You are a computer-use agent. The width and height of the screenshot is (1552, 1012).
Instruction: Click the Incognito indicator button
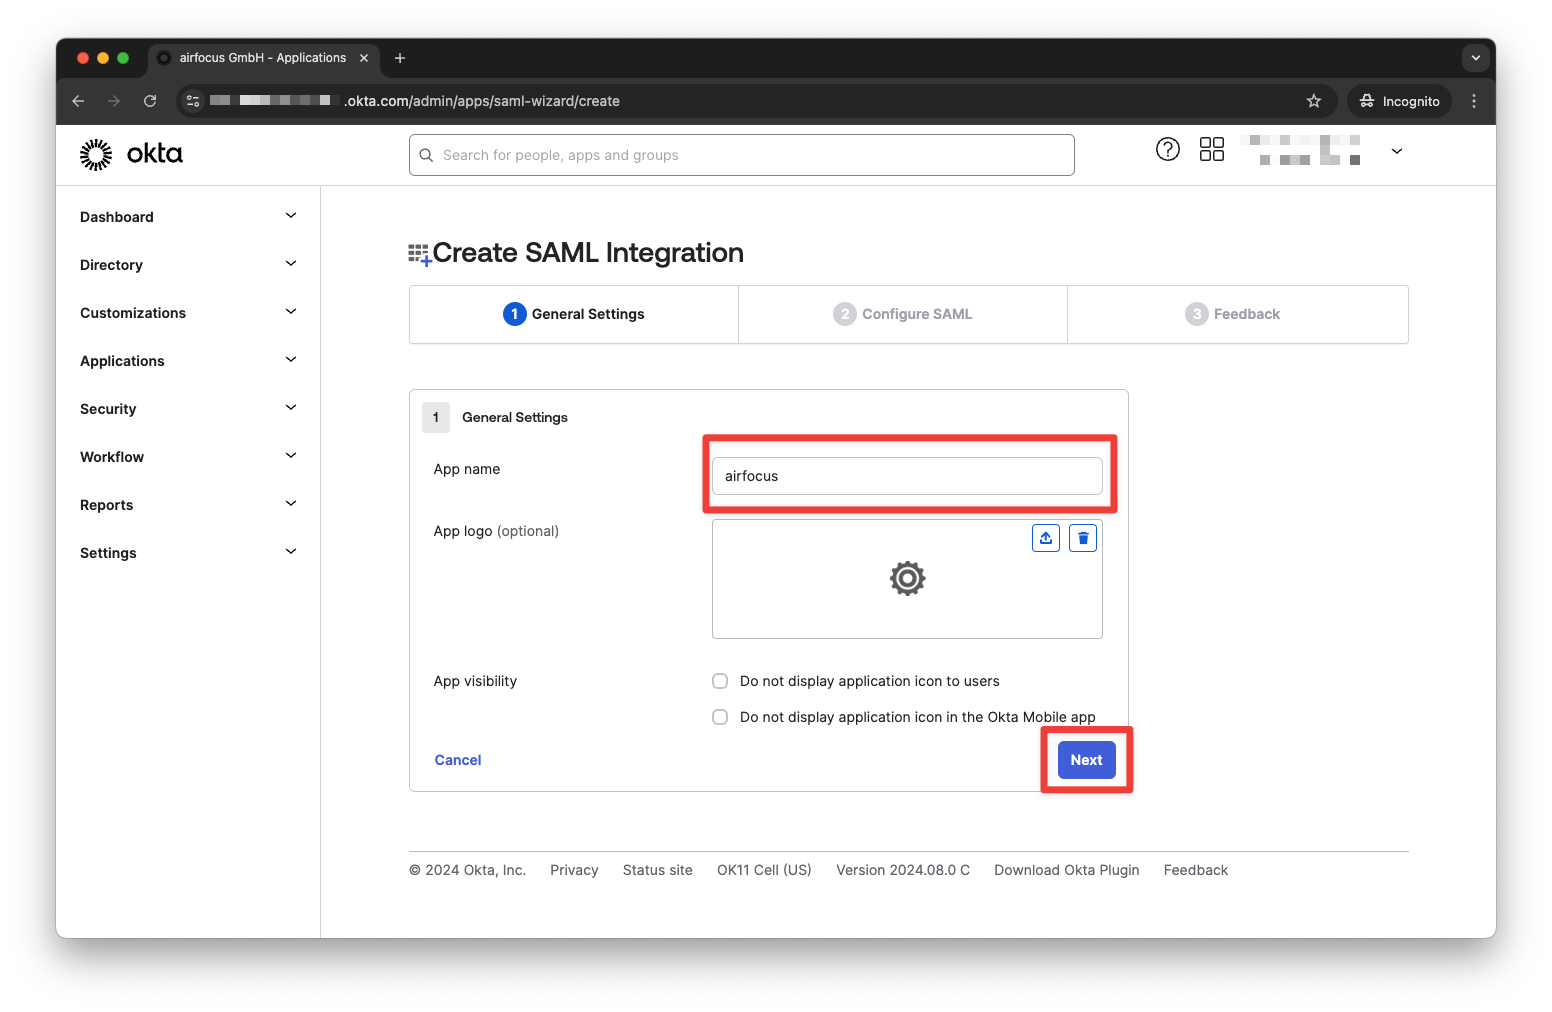pyautogui.click(x=1399, y=101)
